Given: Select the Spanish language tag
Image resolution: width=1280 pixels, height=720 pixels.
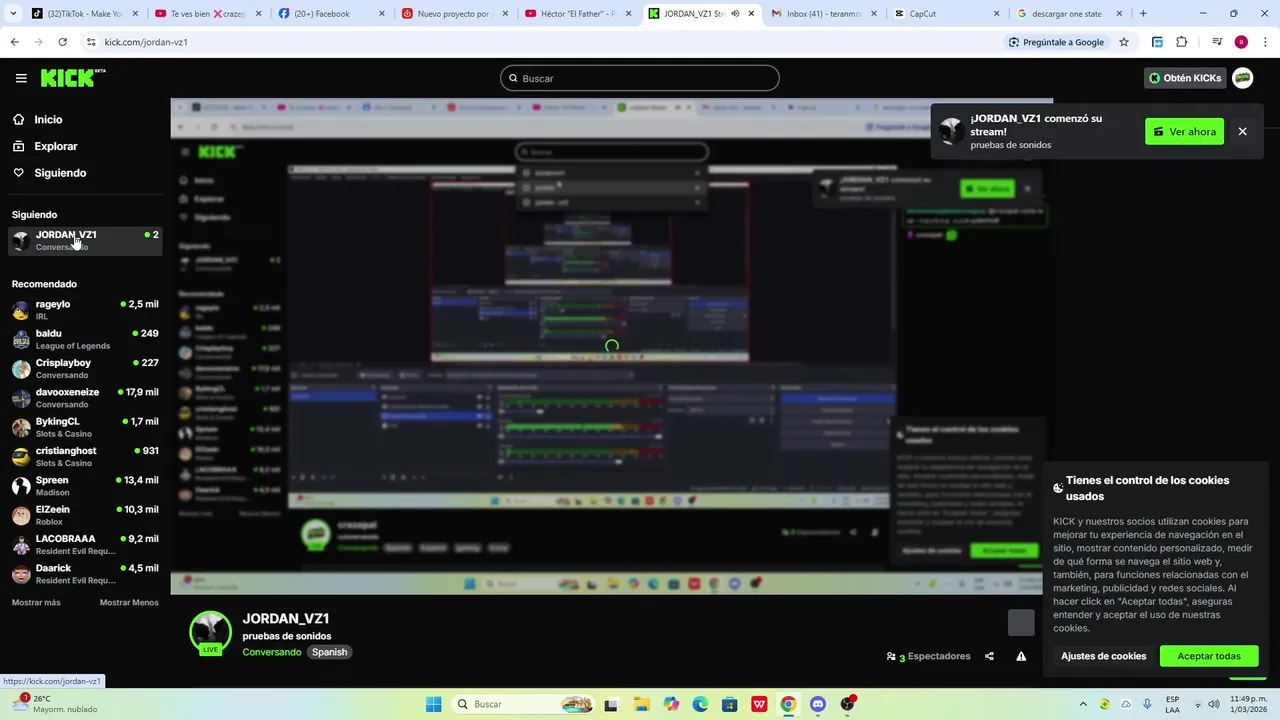Looking at the screenshot, I should click(329, 652).
